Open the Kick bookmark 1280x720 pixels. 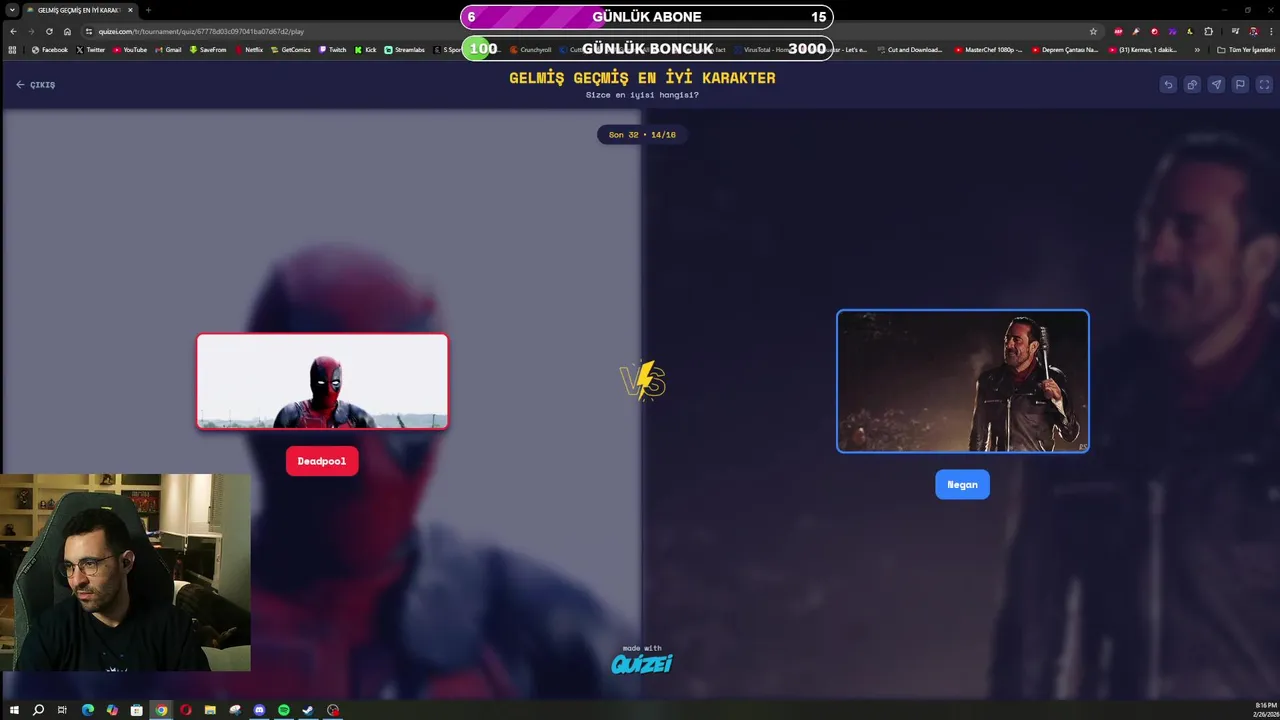point(366,49)
